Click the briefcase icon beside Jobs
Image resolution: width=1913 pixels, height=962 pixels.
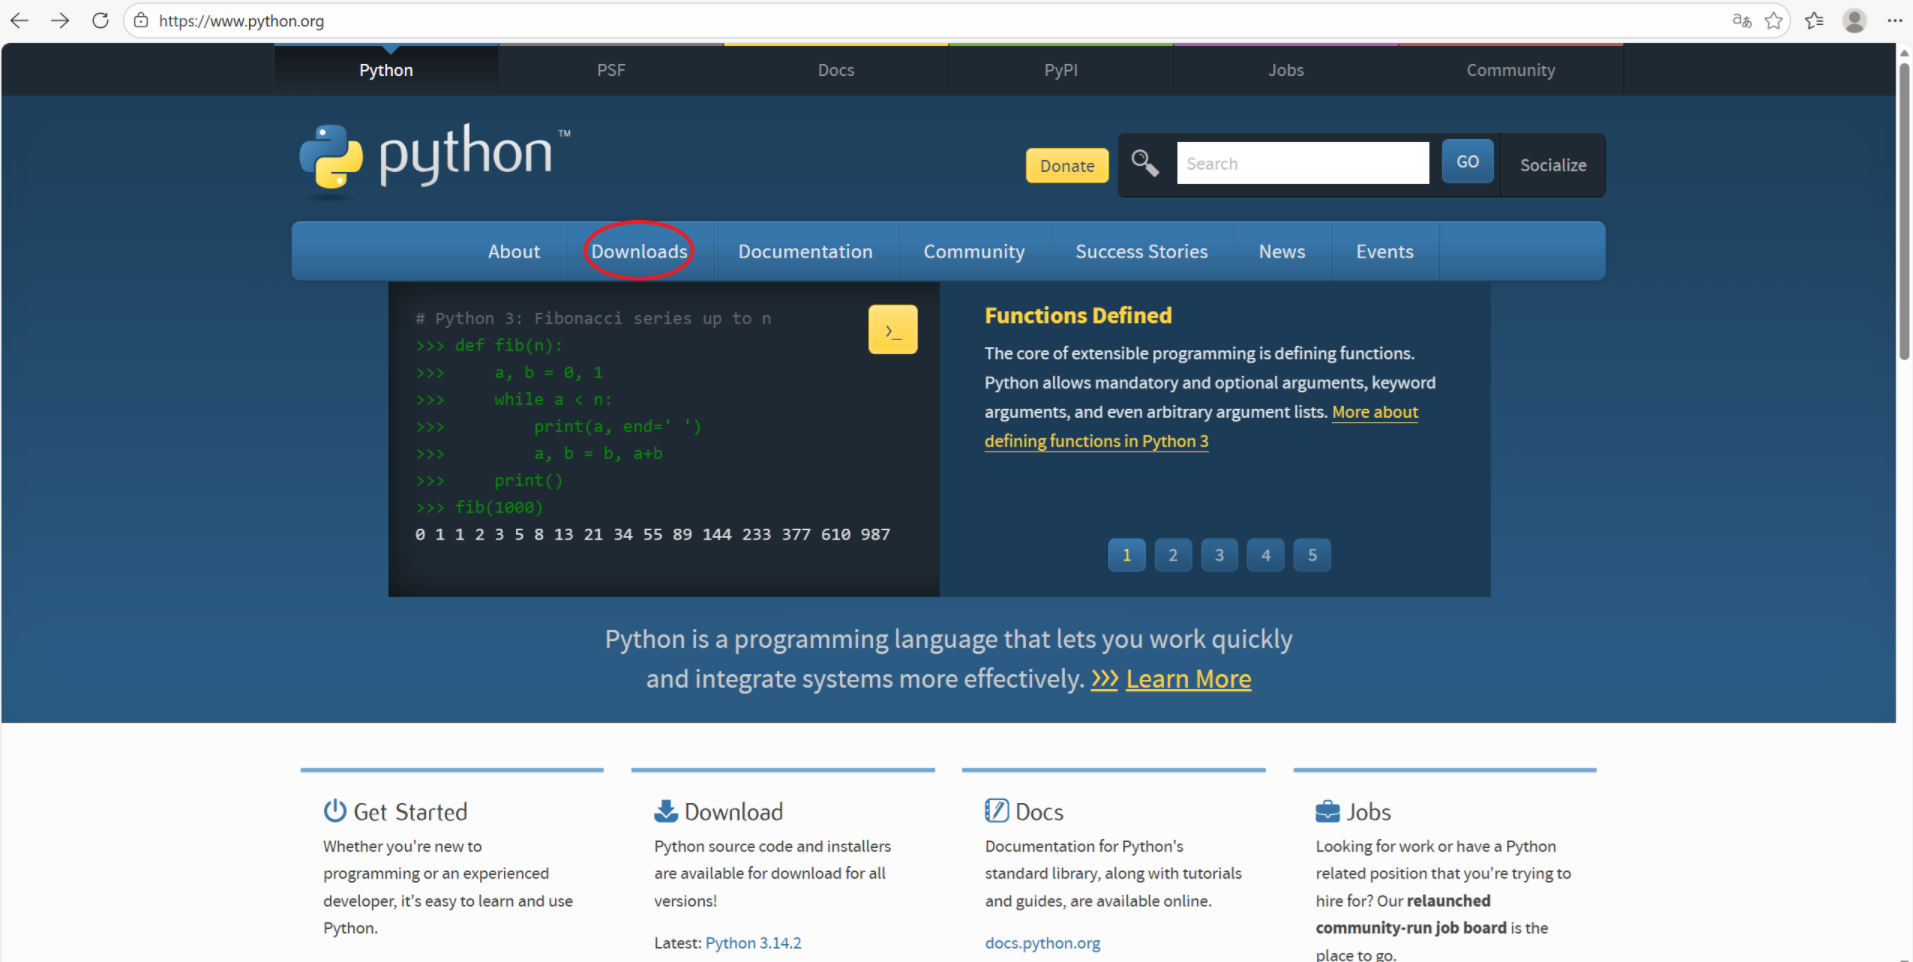(x=1328, y=811)
